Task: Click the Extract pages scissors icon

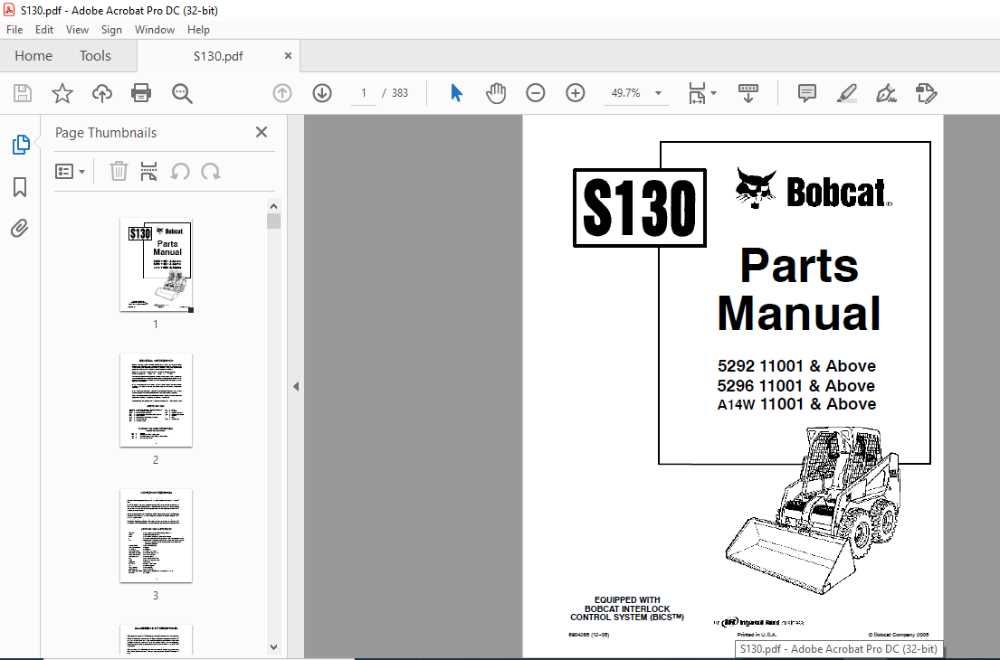Action: pyautogui.click(x=149, y=171)
